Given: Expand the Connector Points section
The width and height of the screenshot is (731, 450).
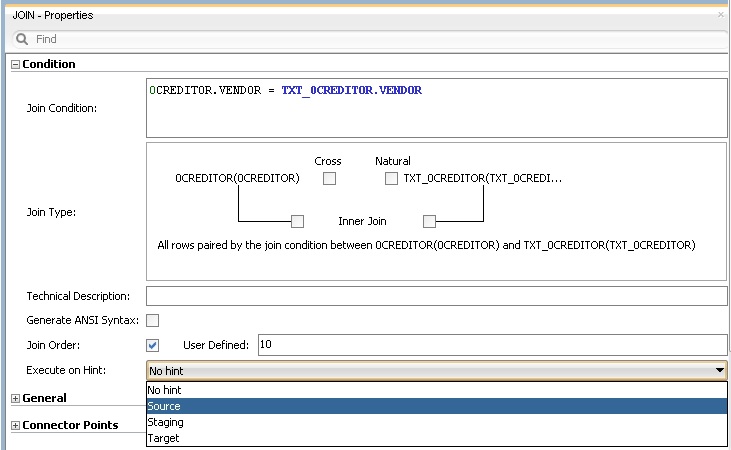Looking at the screenshot, I should [x=15, y=425].
